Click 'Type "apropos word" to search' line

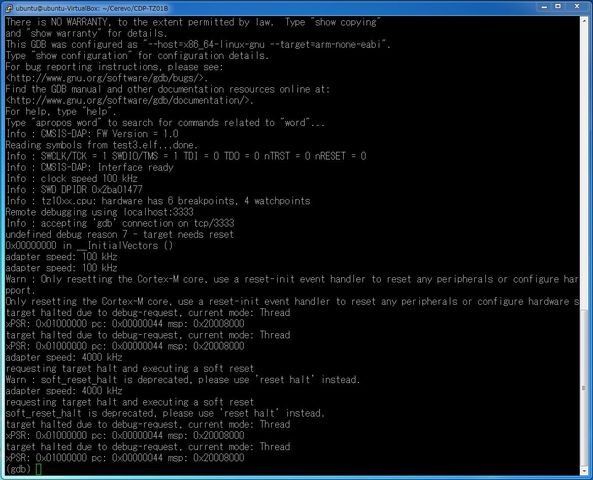click(x=165, y=123)
